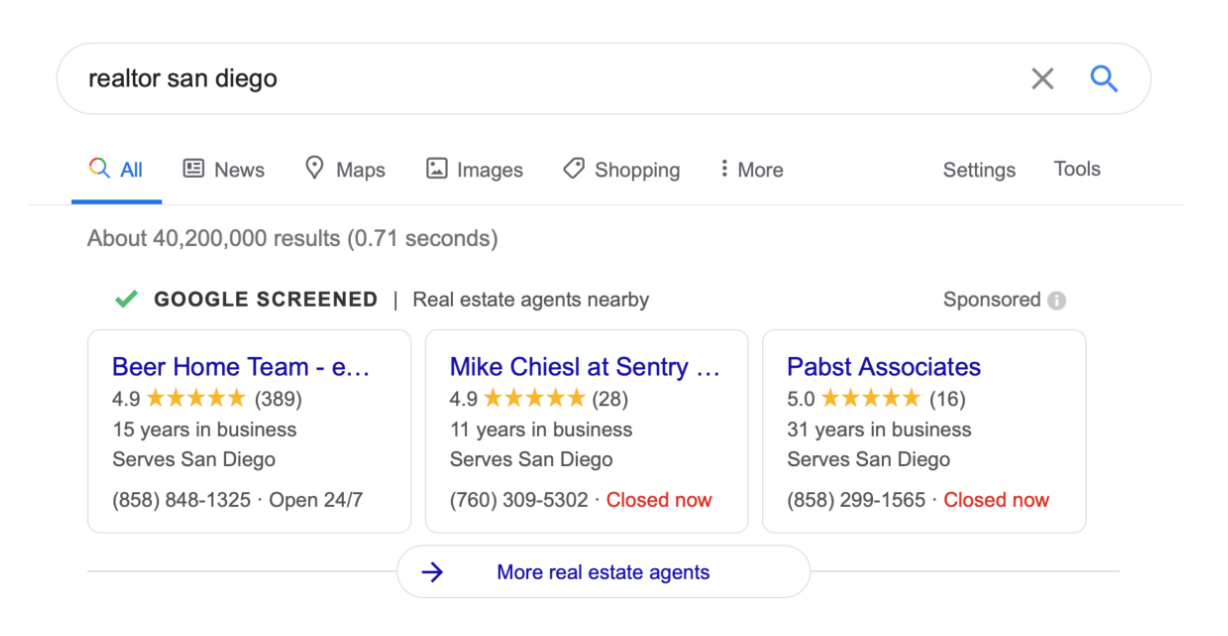Open Mike Chiesl at Sentry listing
Viewport: 1228px width, 636px height.
(x=585, y=367)
